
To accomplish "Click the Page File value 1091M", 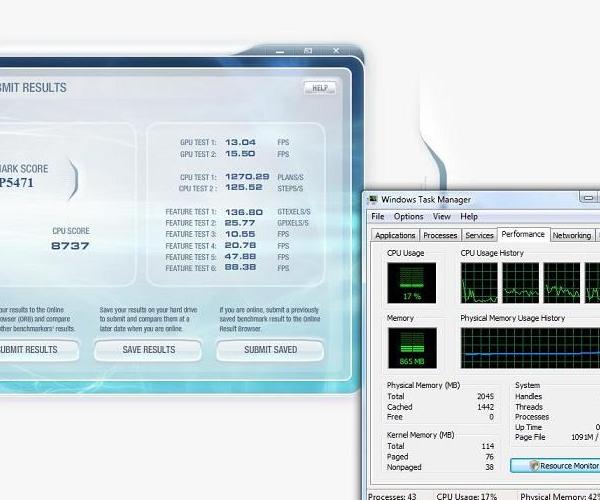I will coord(582,437).
